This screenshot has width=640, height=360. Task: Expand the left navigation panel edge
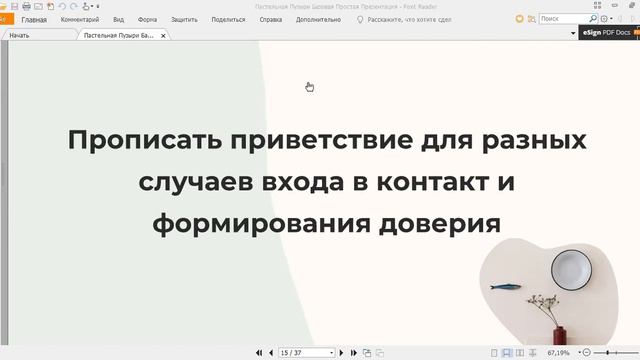coord(2,175)
